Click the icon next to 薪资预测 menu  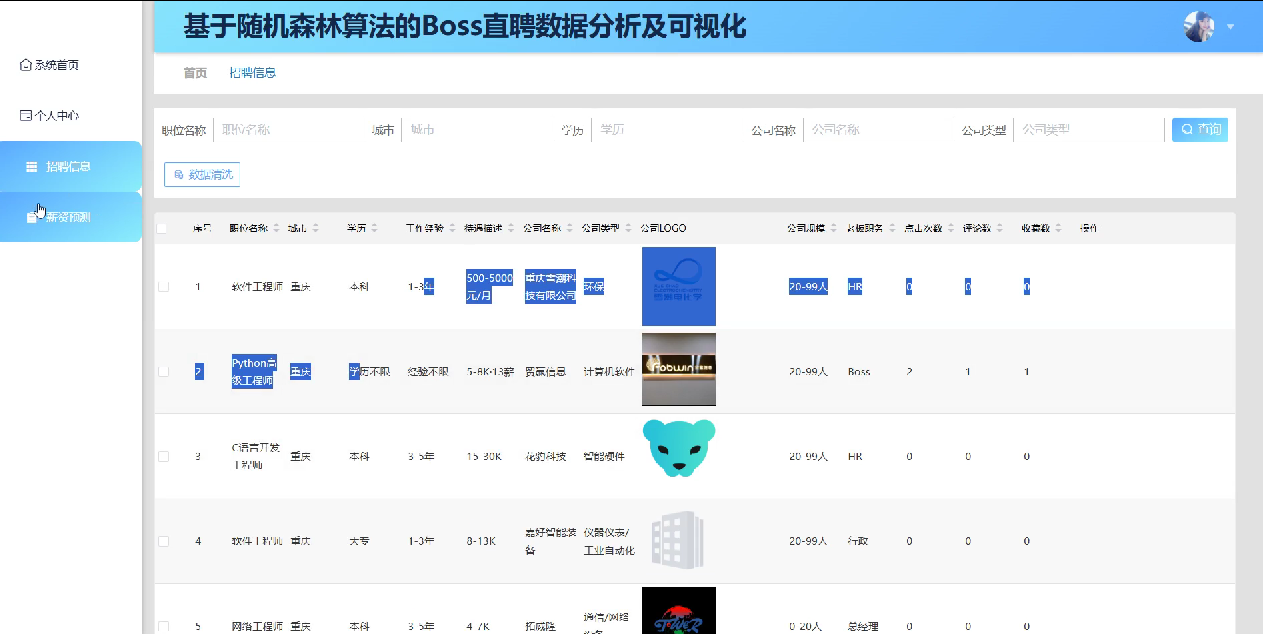pyautogui.click(x=29, y=215)
